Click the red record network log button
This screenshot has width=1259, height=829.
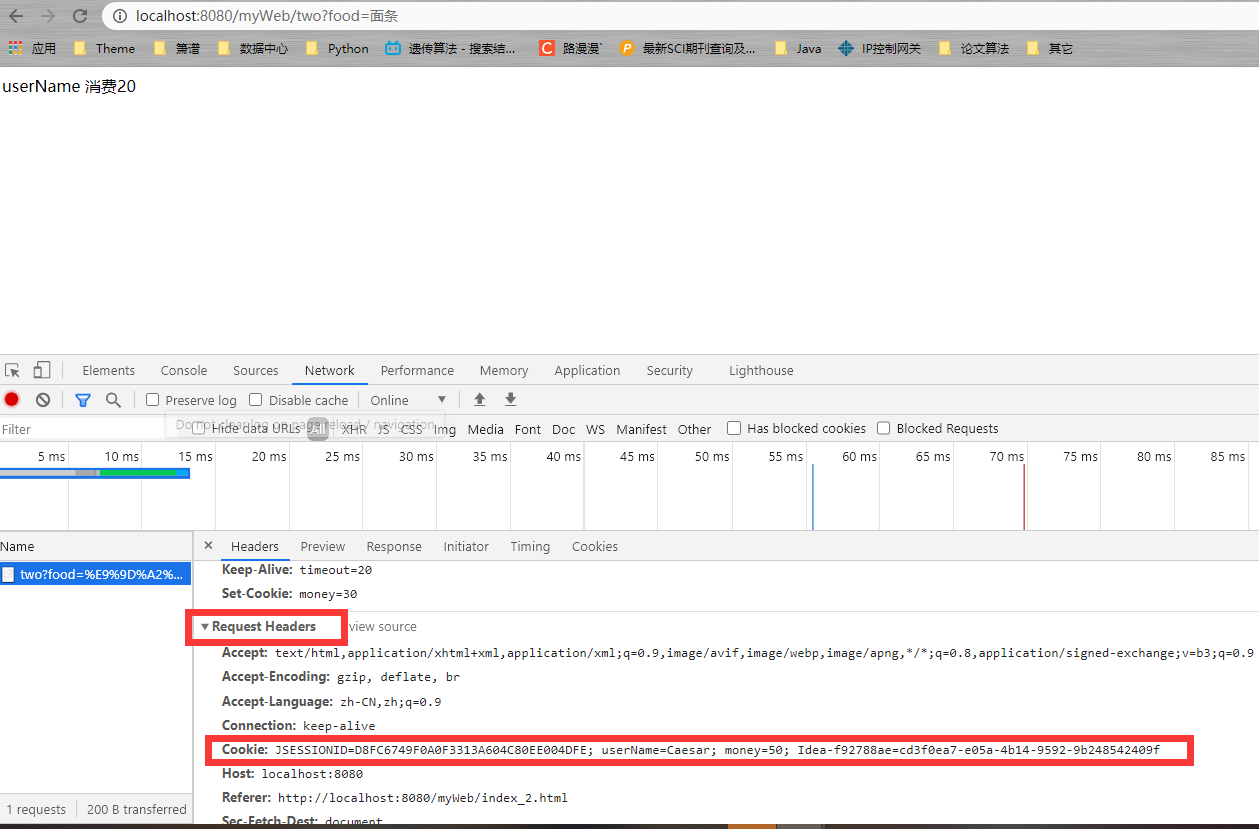tap(11, 399)
